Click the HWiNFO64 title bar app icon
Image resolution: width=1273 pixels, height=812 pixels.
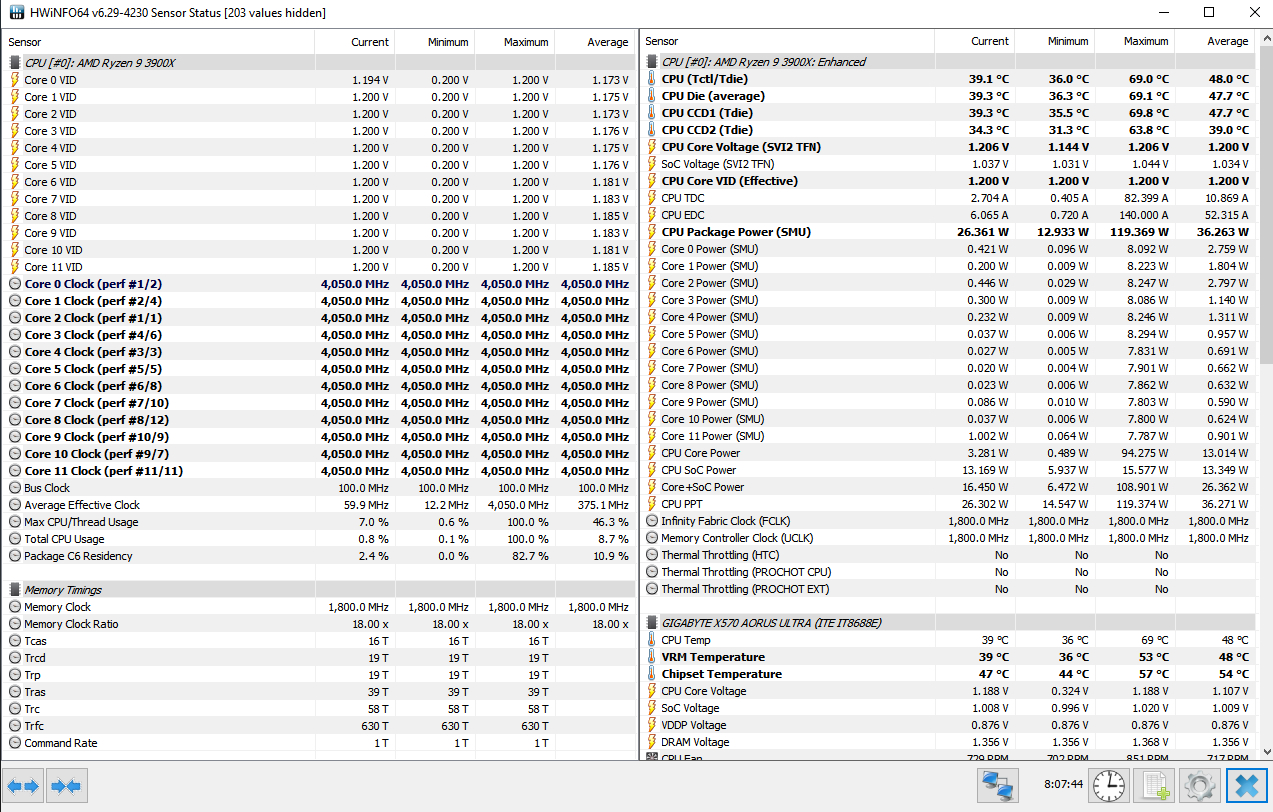point(18,13)
